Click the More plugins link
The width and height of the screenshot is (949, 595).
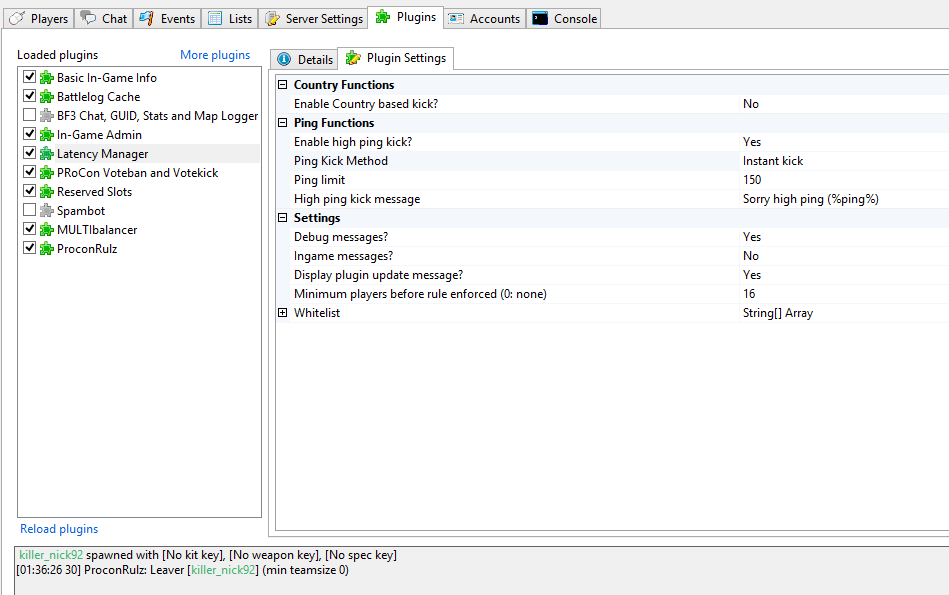pos(215,55)
